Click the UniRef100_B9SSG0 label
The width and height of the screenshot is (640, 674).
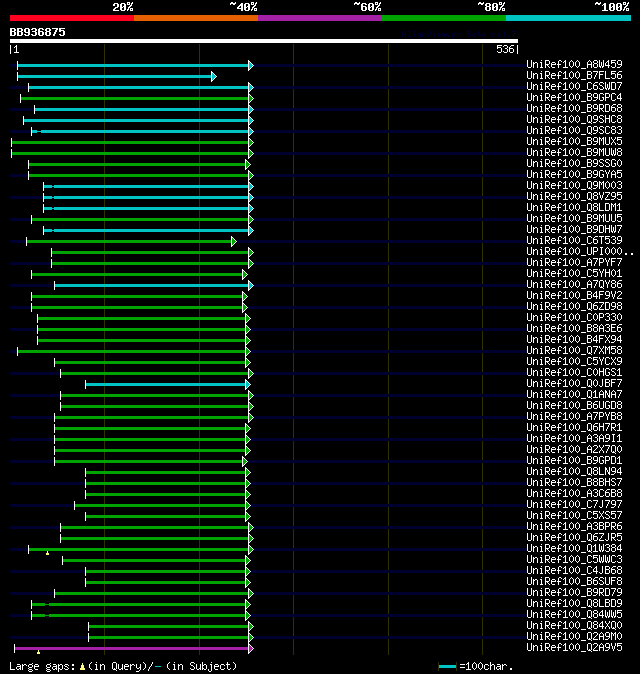point(574,164)
